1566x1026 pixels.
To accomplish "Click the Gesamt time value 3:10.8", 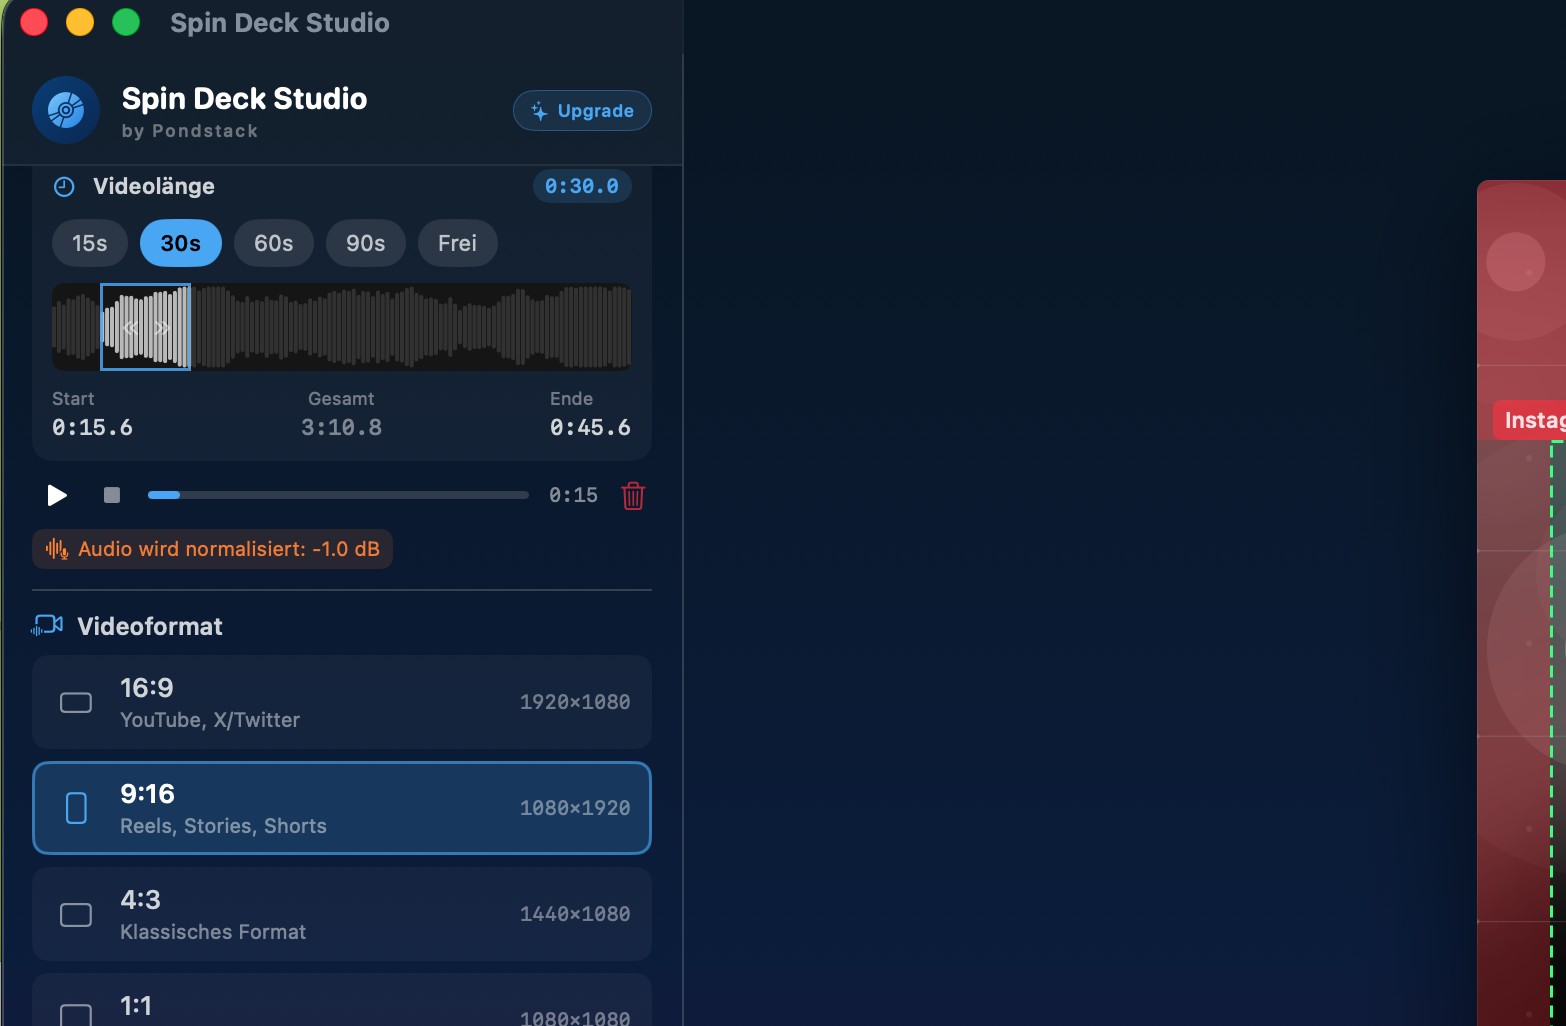I will point(342,428).
